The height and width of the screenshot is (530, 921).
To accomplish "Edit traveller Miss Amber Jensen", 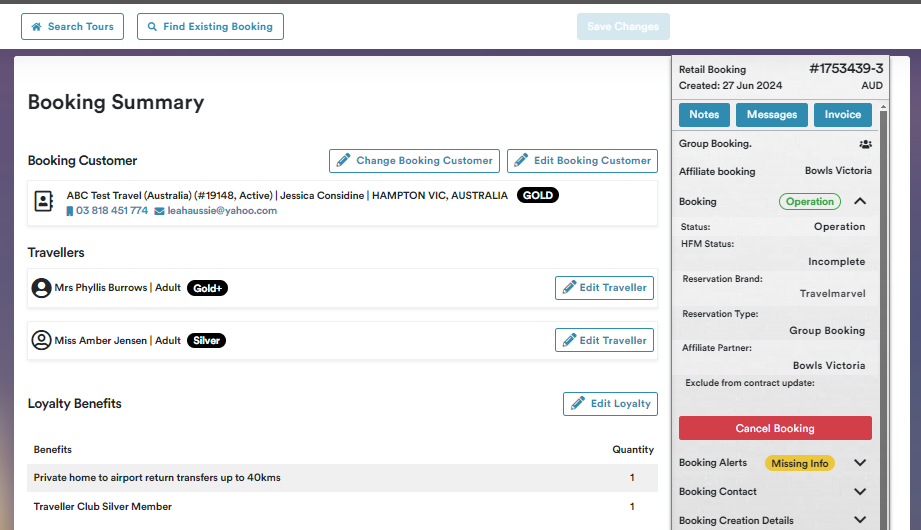I will point(604,340).
